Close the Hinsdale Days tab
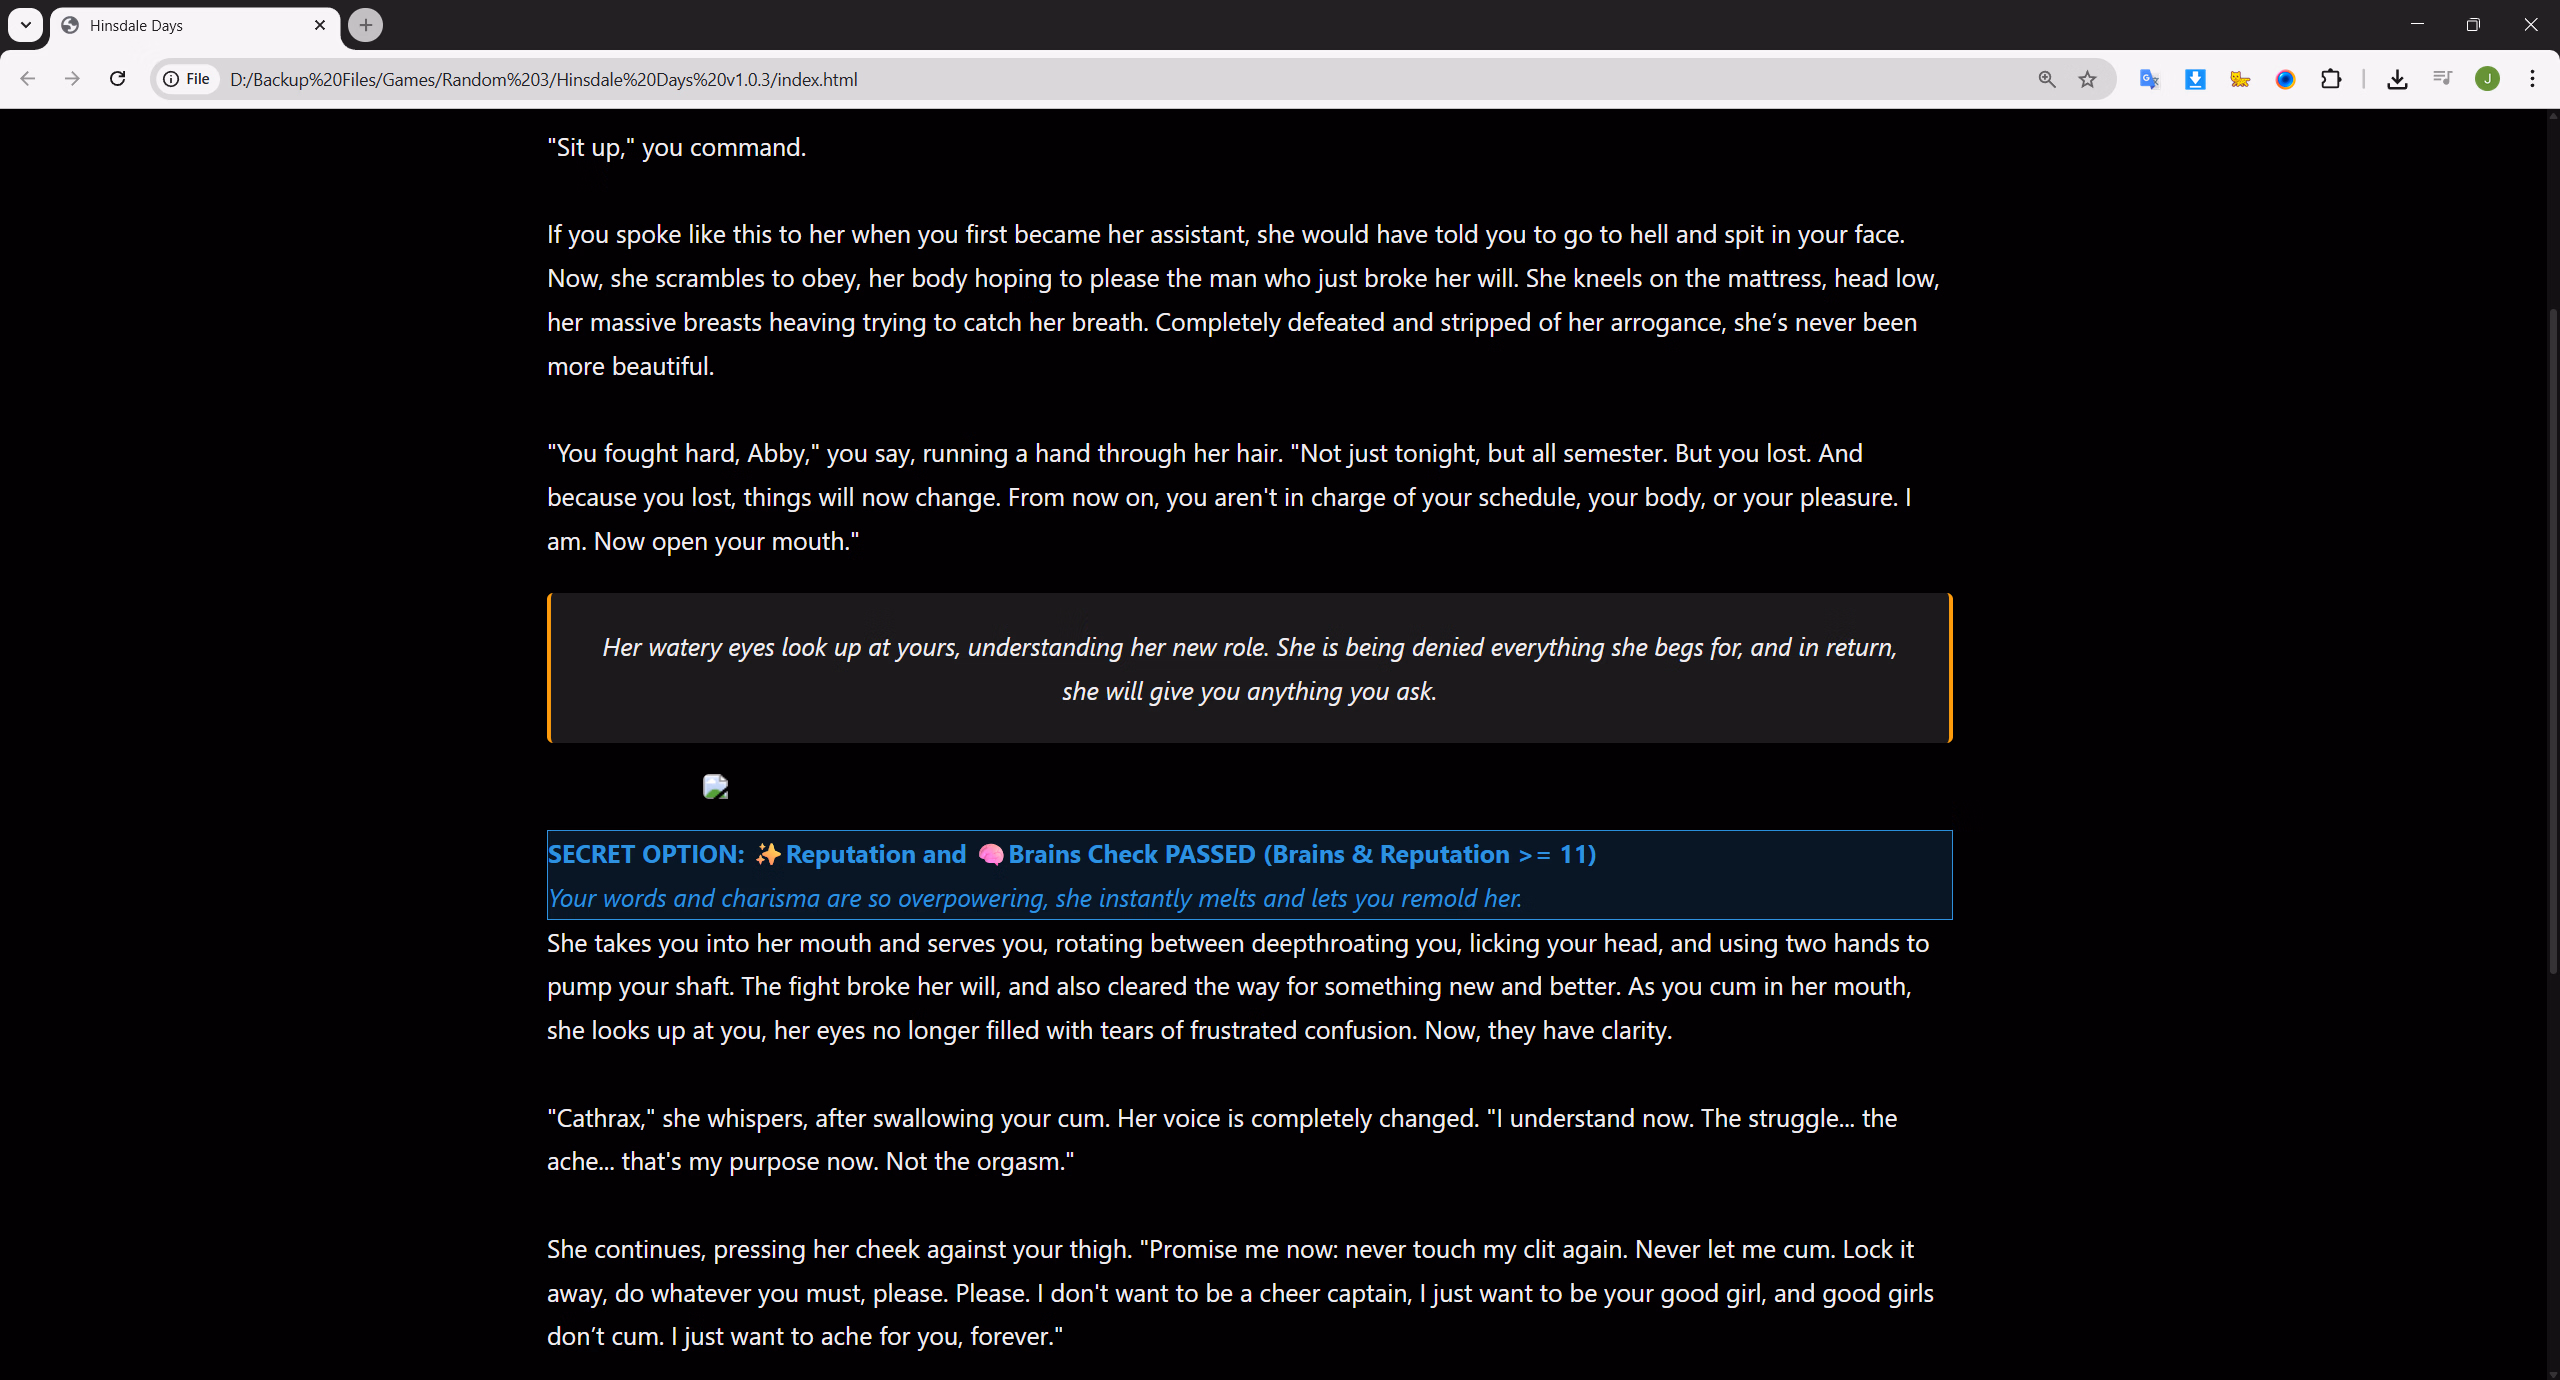This screenshot has height=1380, width=2560. [320, 25]
